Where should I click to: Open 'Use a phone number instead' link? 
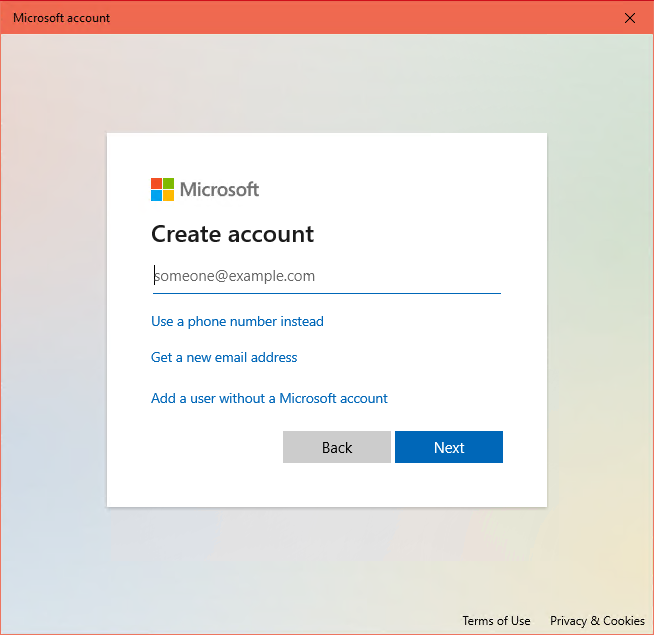237,321
